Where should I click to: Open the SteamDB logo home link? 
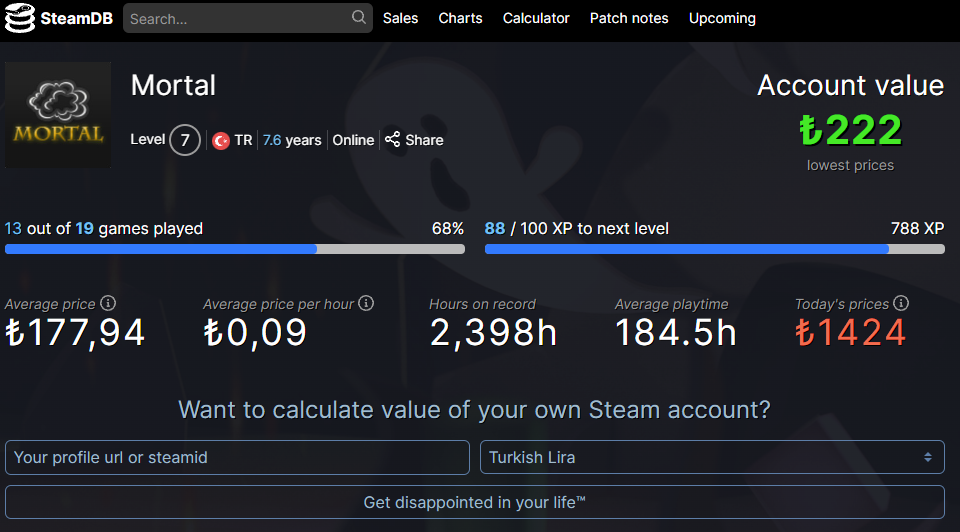point(59,18)
